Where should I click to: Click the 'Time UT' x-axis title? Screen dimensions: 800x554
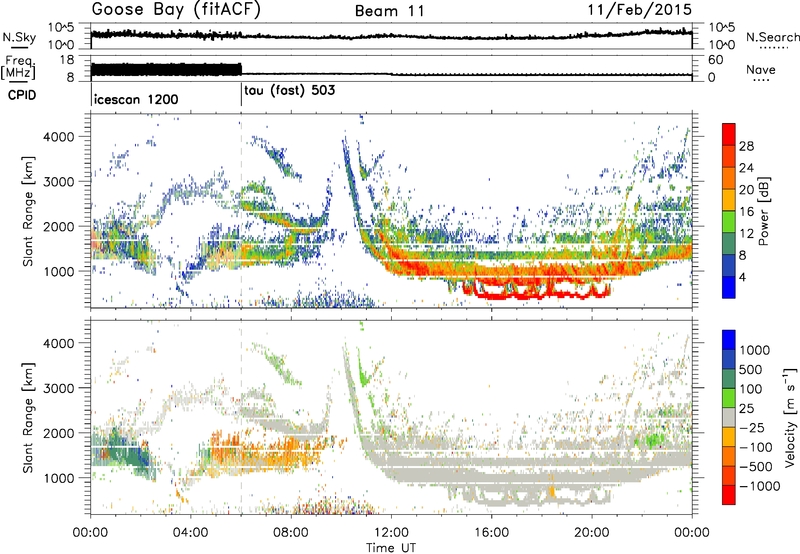[391, 548]
